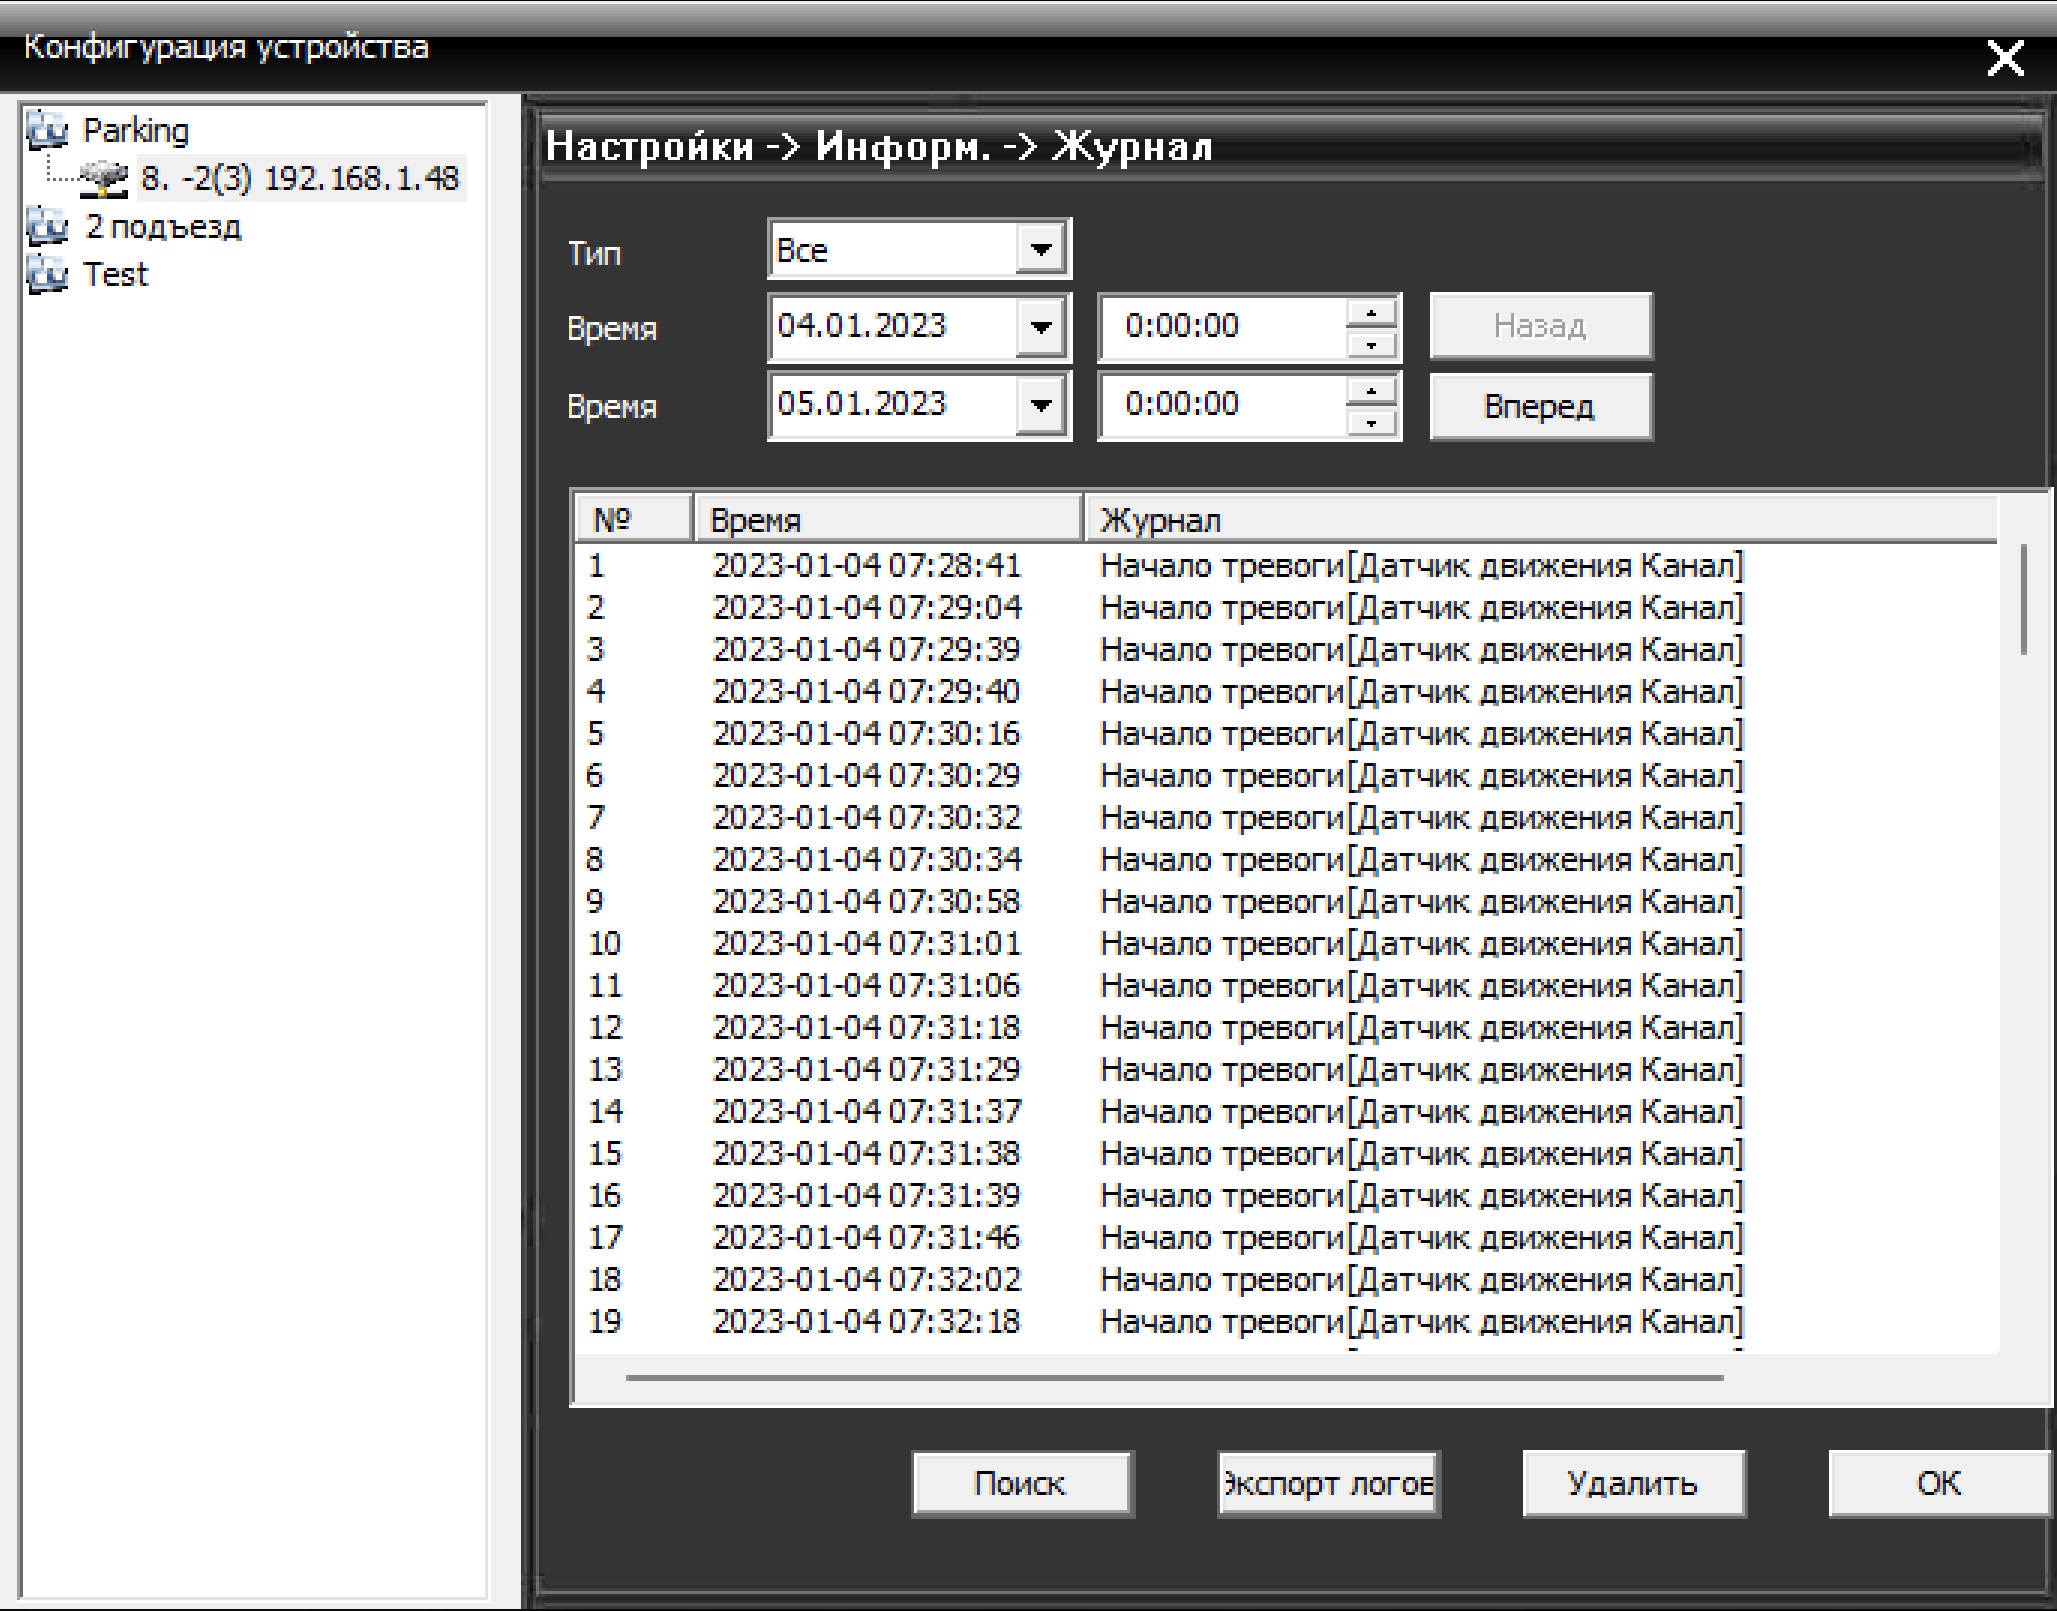Image resolution: width=2057 pixels, height=1611 pixels.
Task: Open the Тип dropdown list
Action: (1040, 250)
